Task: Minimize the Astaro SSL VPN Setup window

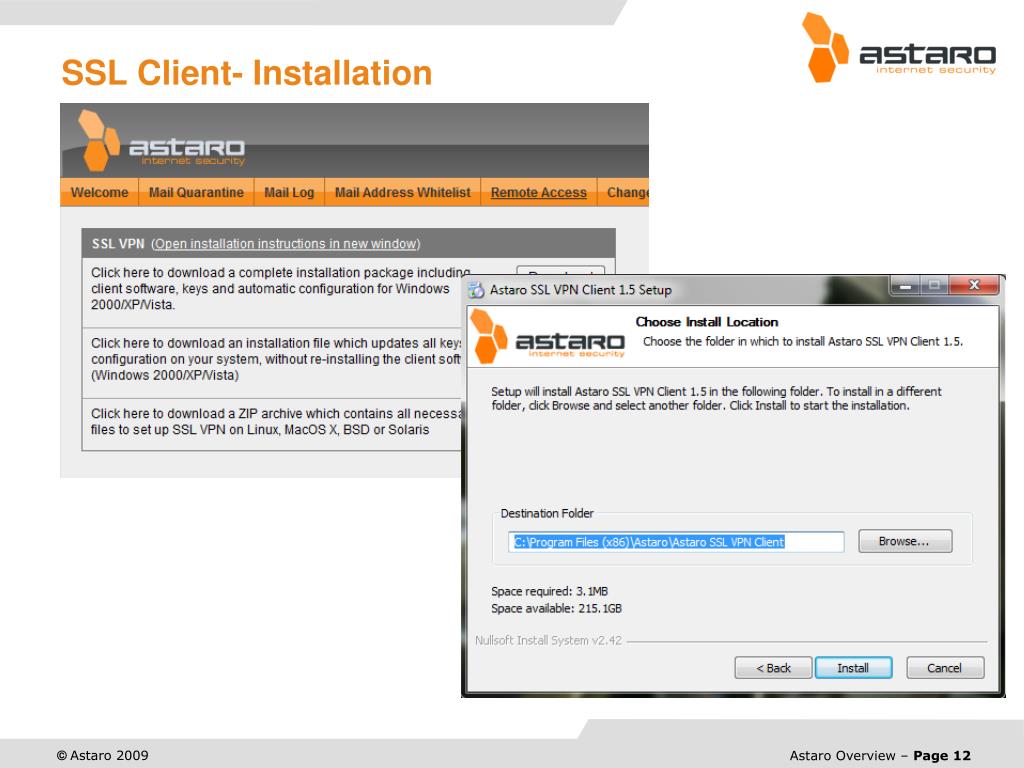Action: click(x=905, y=285)
